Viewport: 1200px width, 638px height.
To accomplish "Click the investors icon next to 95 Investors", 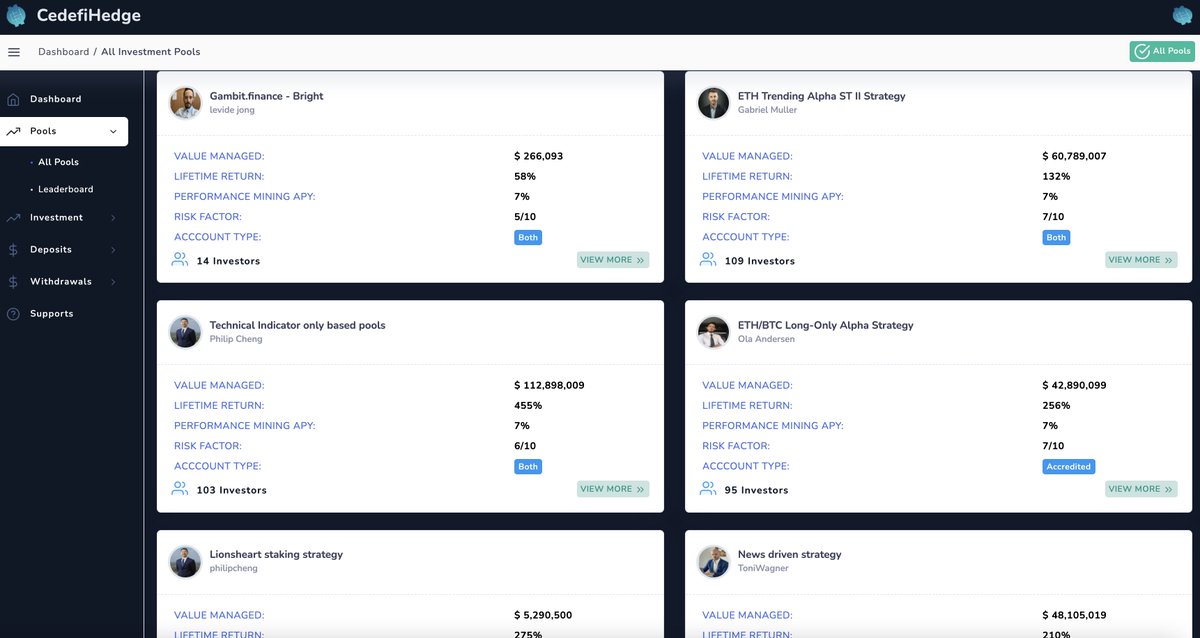I will (708, 489).
